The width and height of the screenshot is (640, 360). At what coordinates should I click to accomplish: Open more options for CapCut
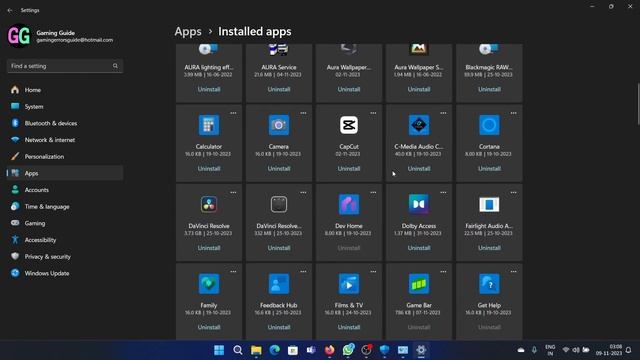tap(373, 113)
